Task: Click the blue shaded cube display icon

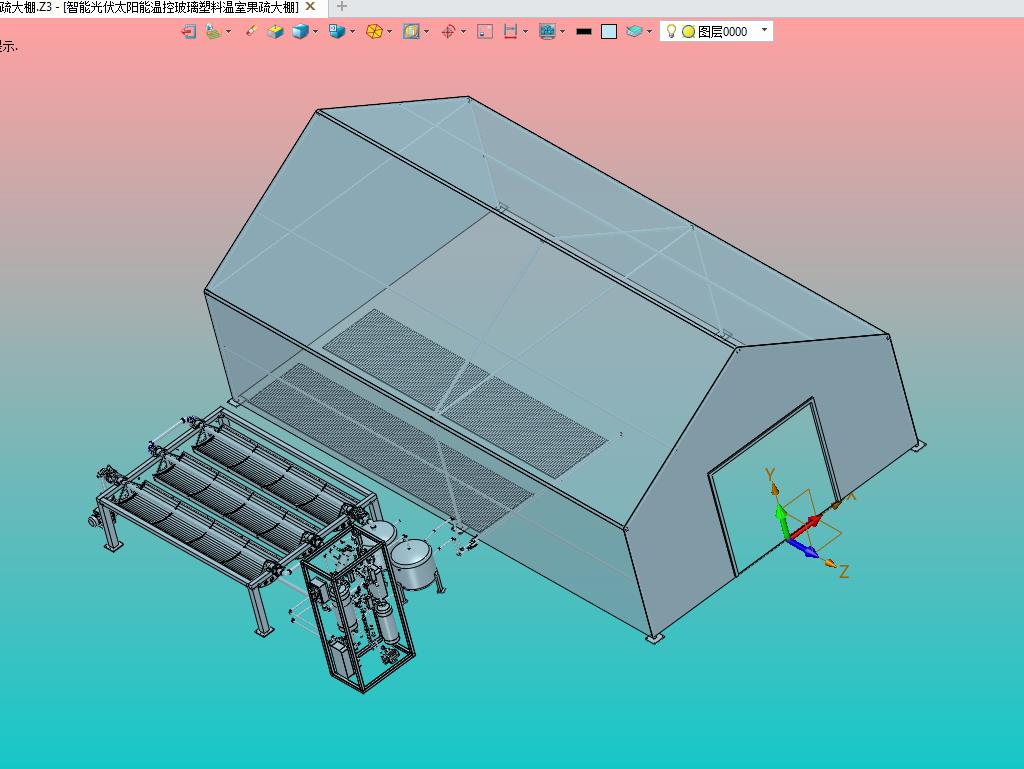Action: point(300,31)
